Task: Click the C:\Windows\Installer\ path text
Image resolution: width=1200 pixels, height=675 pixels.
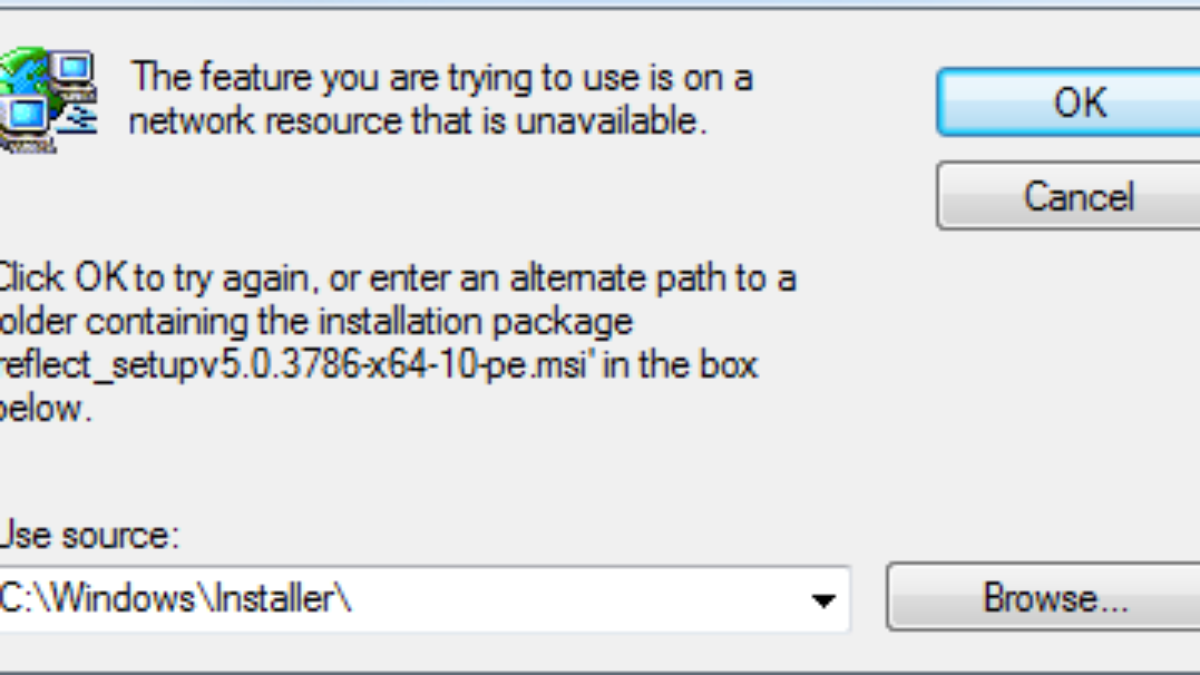Action: coord(176,600)
